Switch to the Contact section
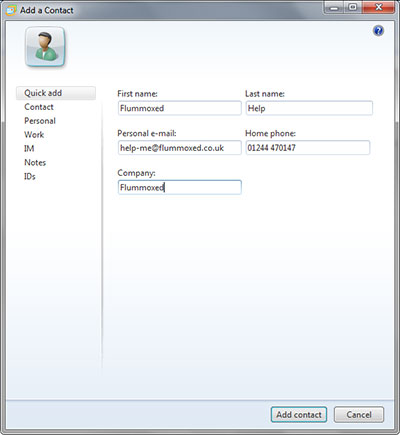Image resolution: width=400 pixels, height=435 pixels. click(x=39, y=107)
